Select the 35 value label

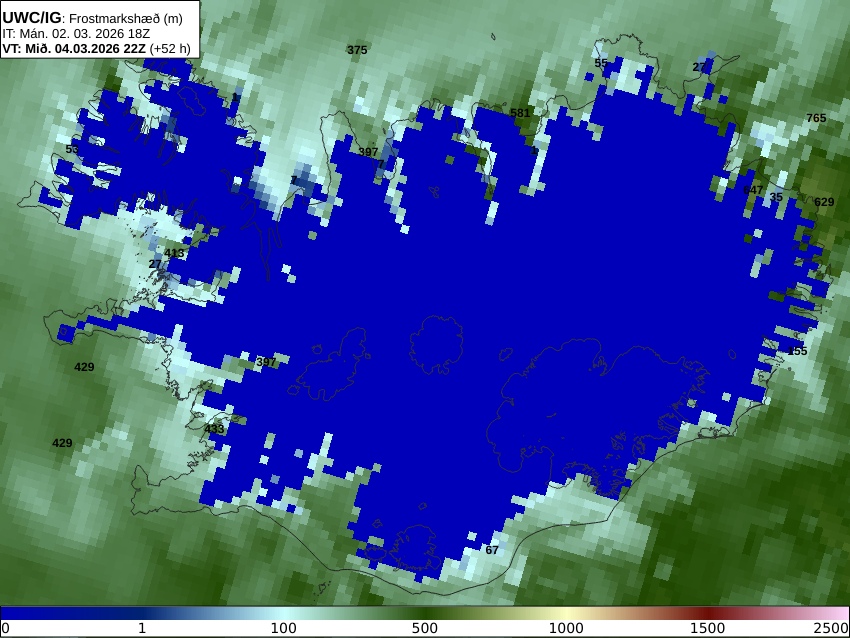click(x=776, y=197)
